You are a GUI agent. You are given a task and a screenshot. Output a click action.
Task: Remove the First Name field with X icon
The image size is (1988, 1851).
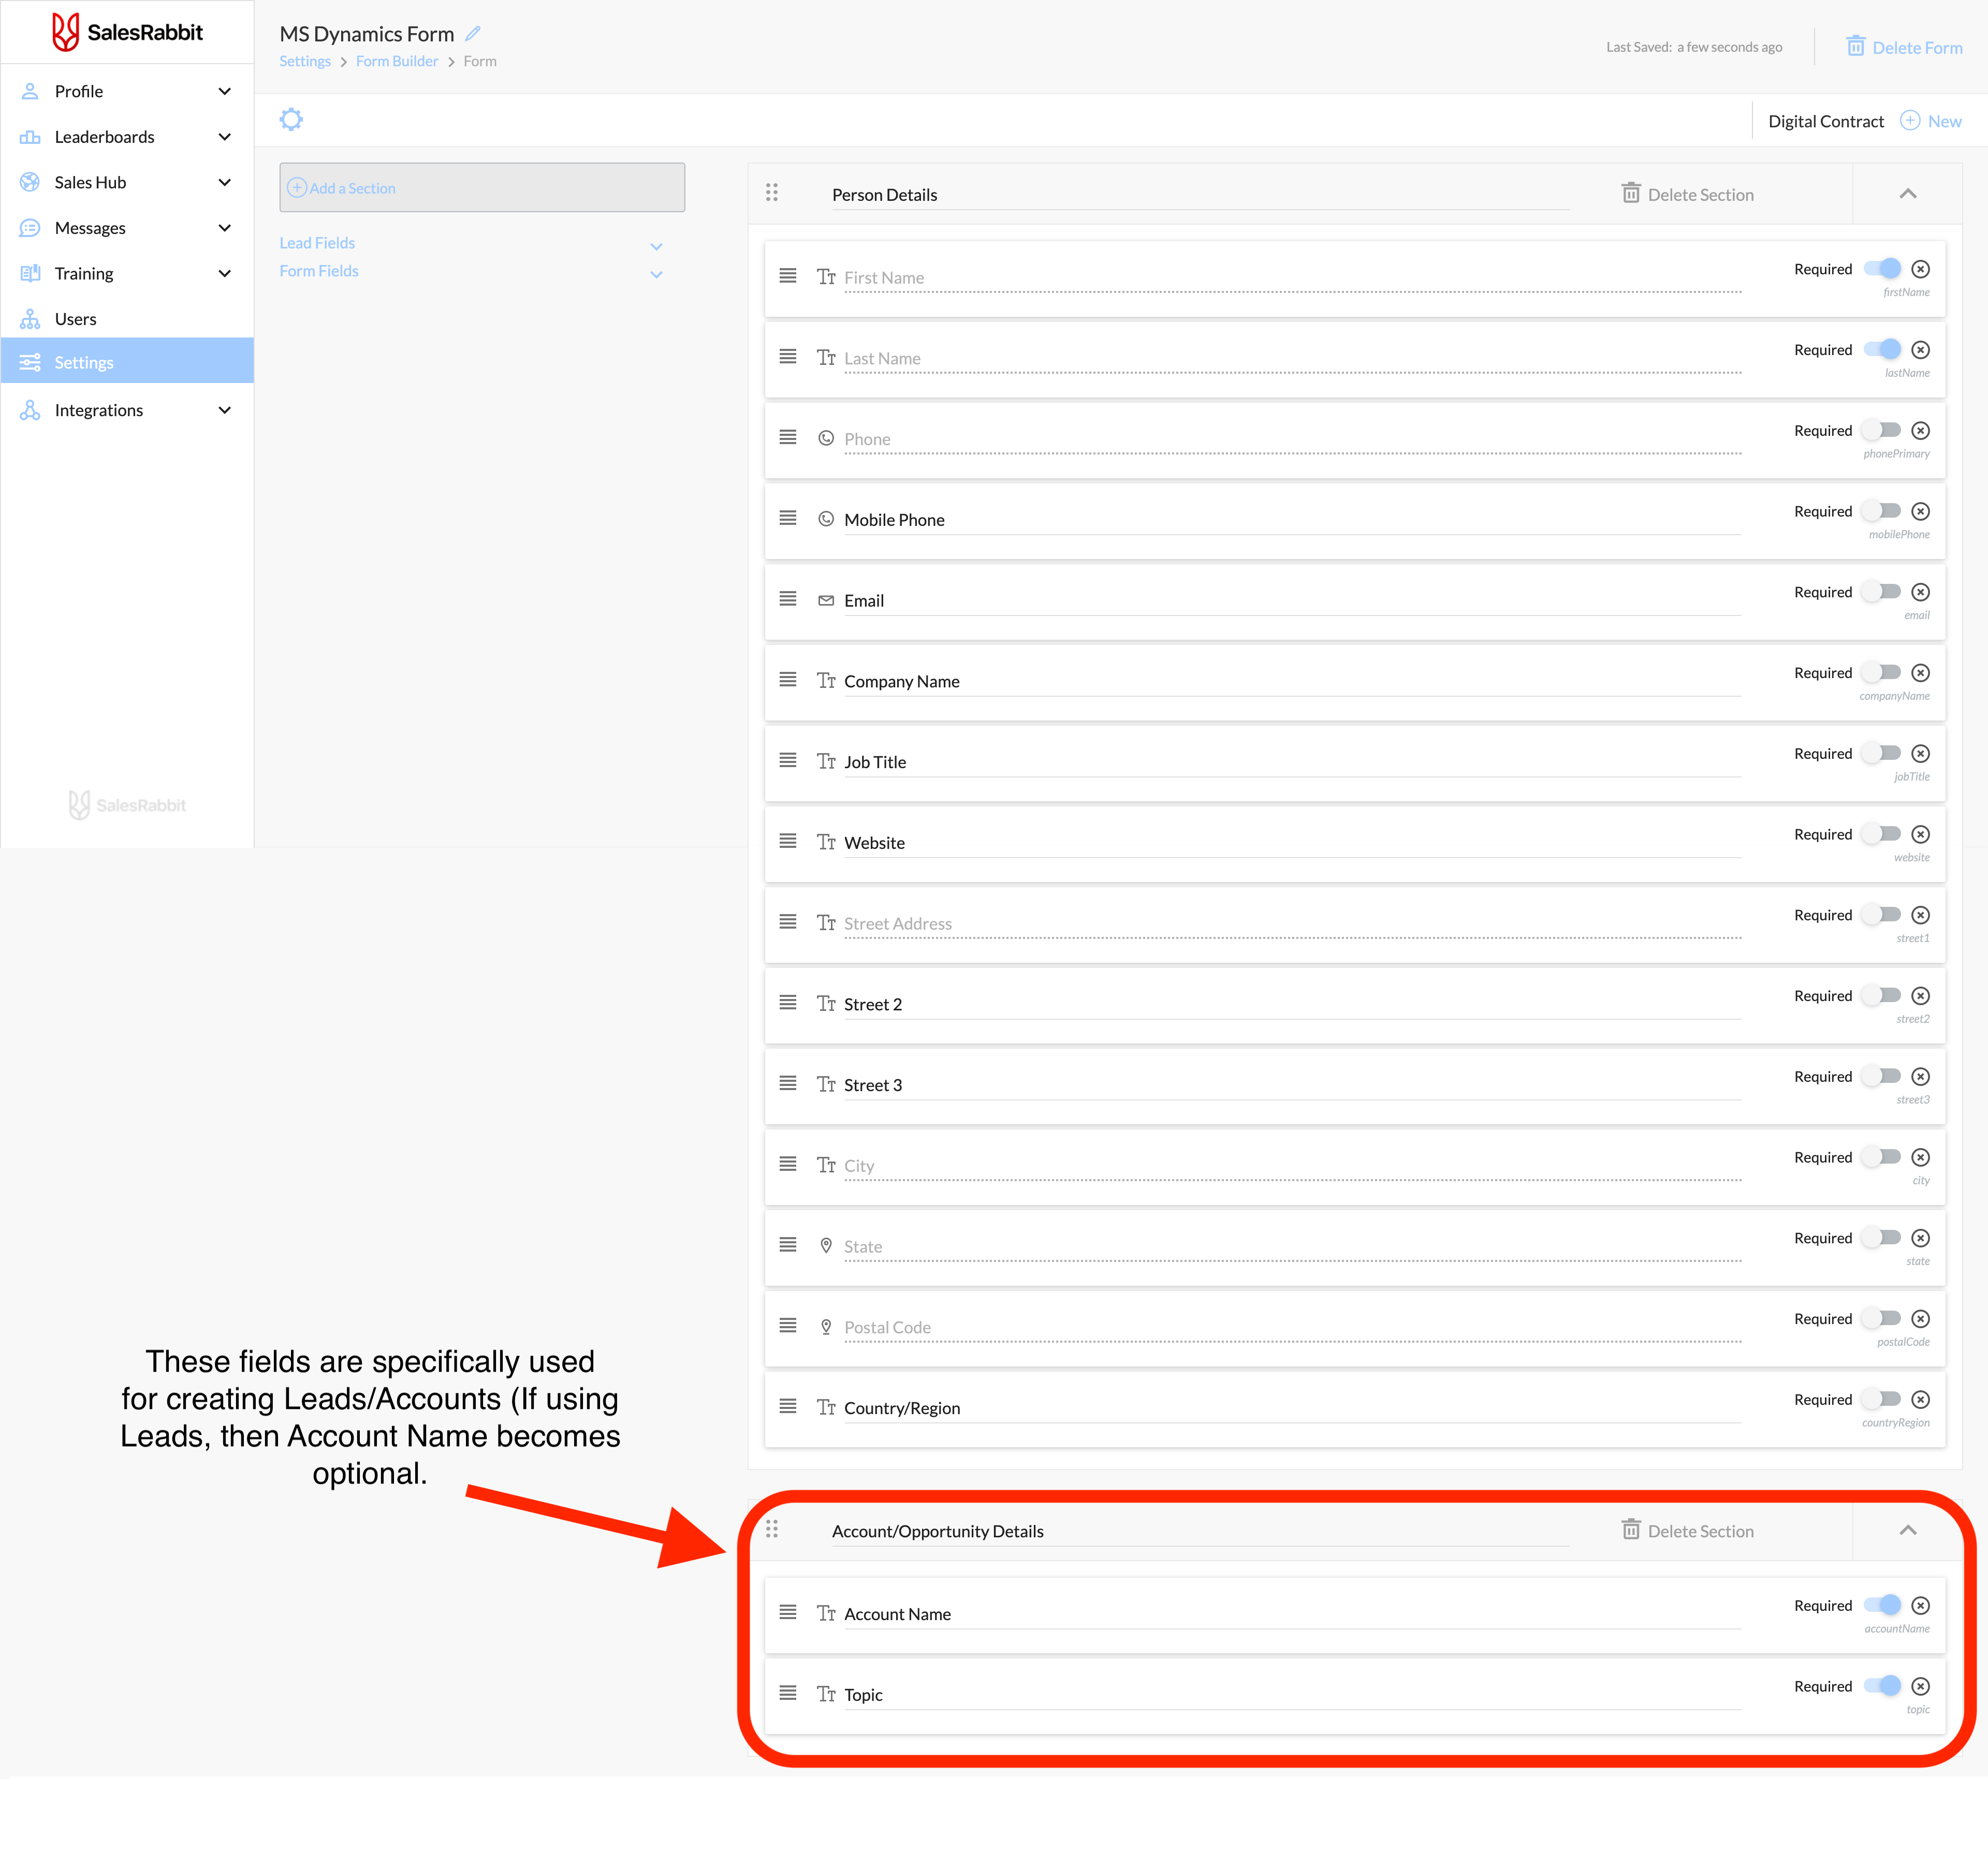(1920, 269)
